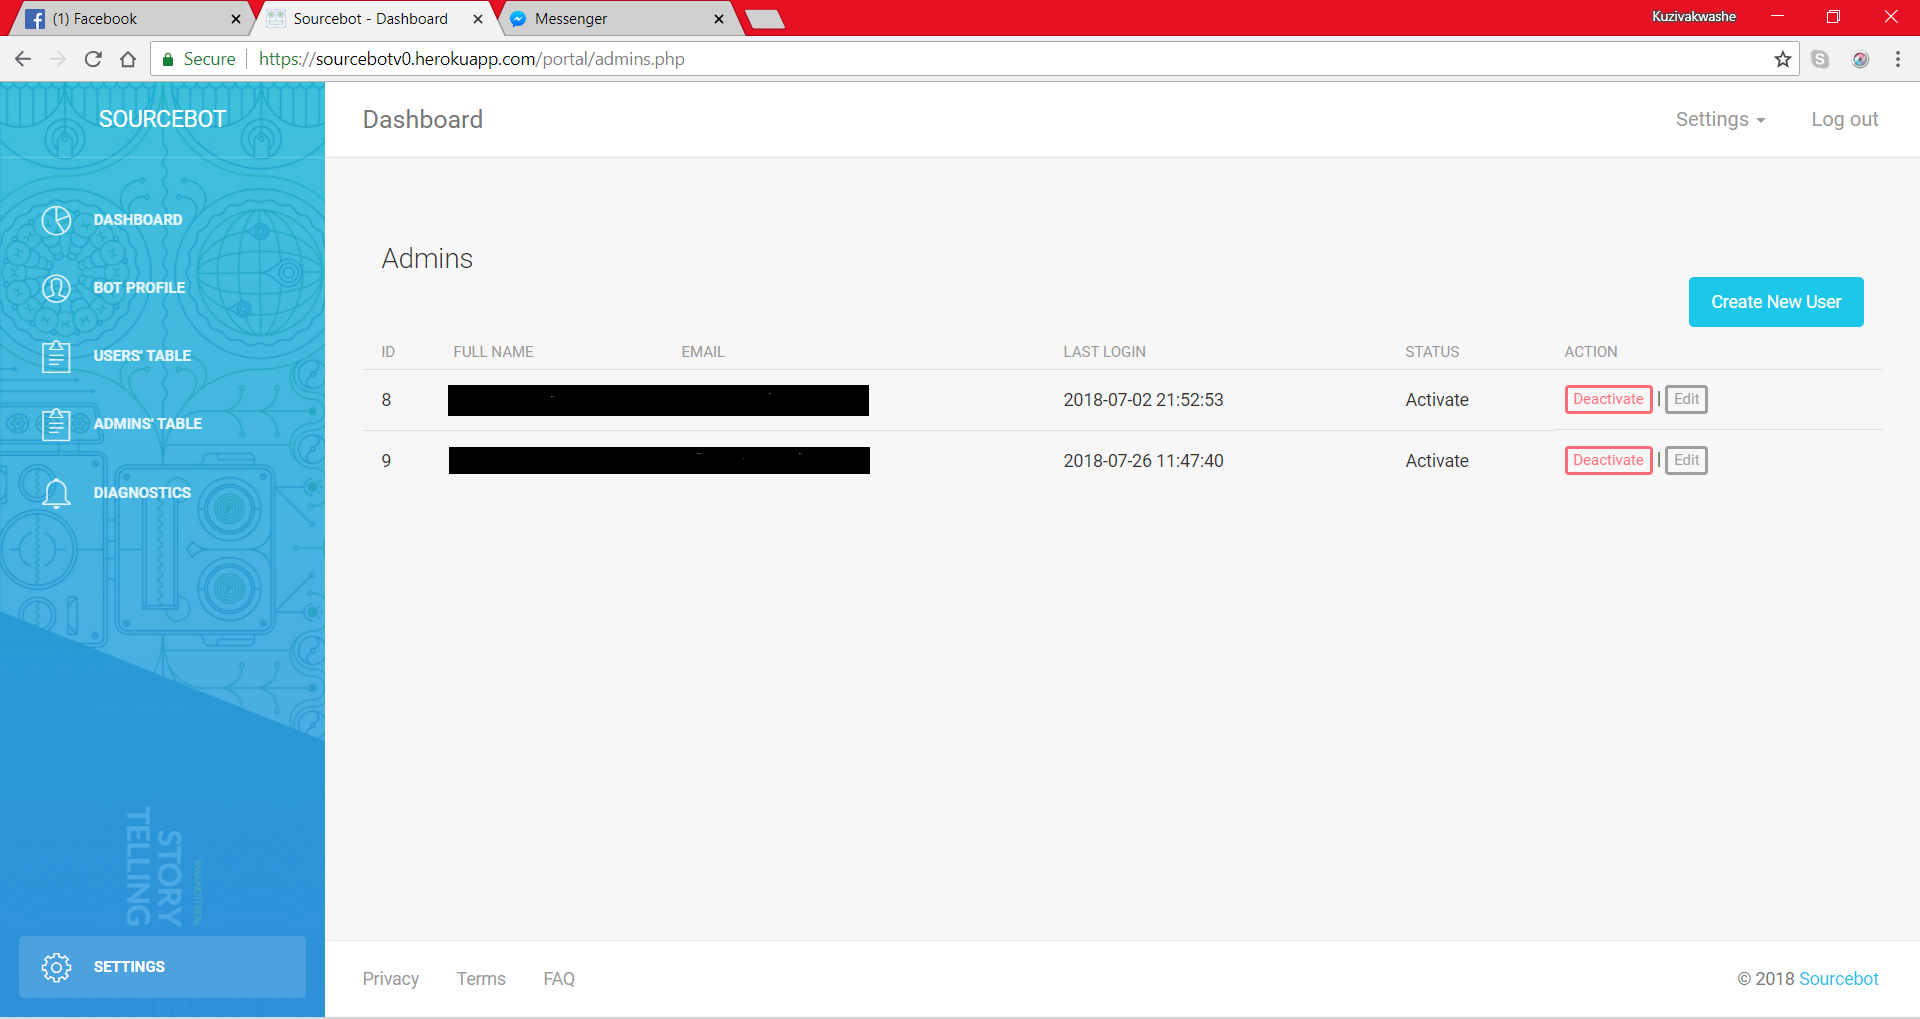Image resolution: width=1920 pixels, height=1019 pixels.
Task: Click the Kuzivakwashe profile name in title bar
Action: click(1694, 17)
